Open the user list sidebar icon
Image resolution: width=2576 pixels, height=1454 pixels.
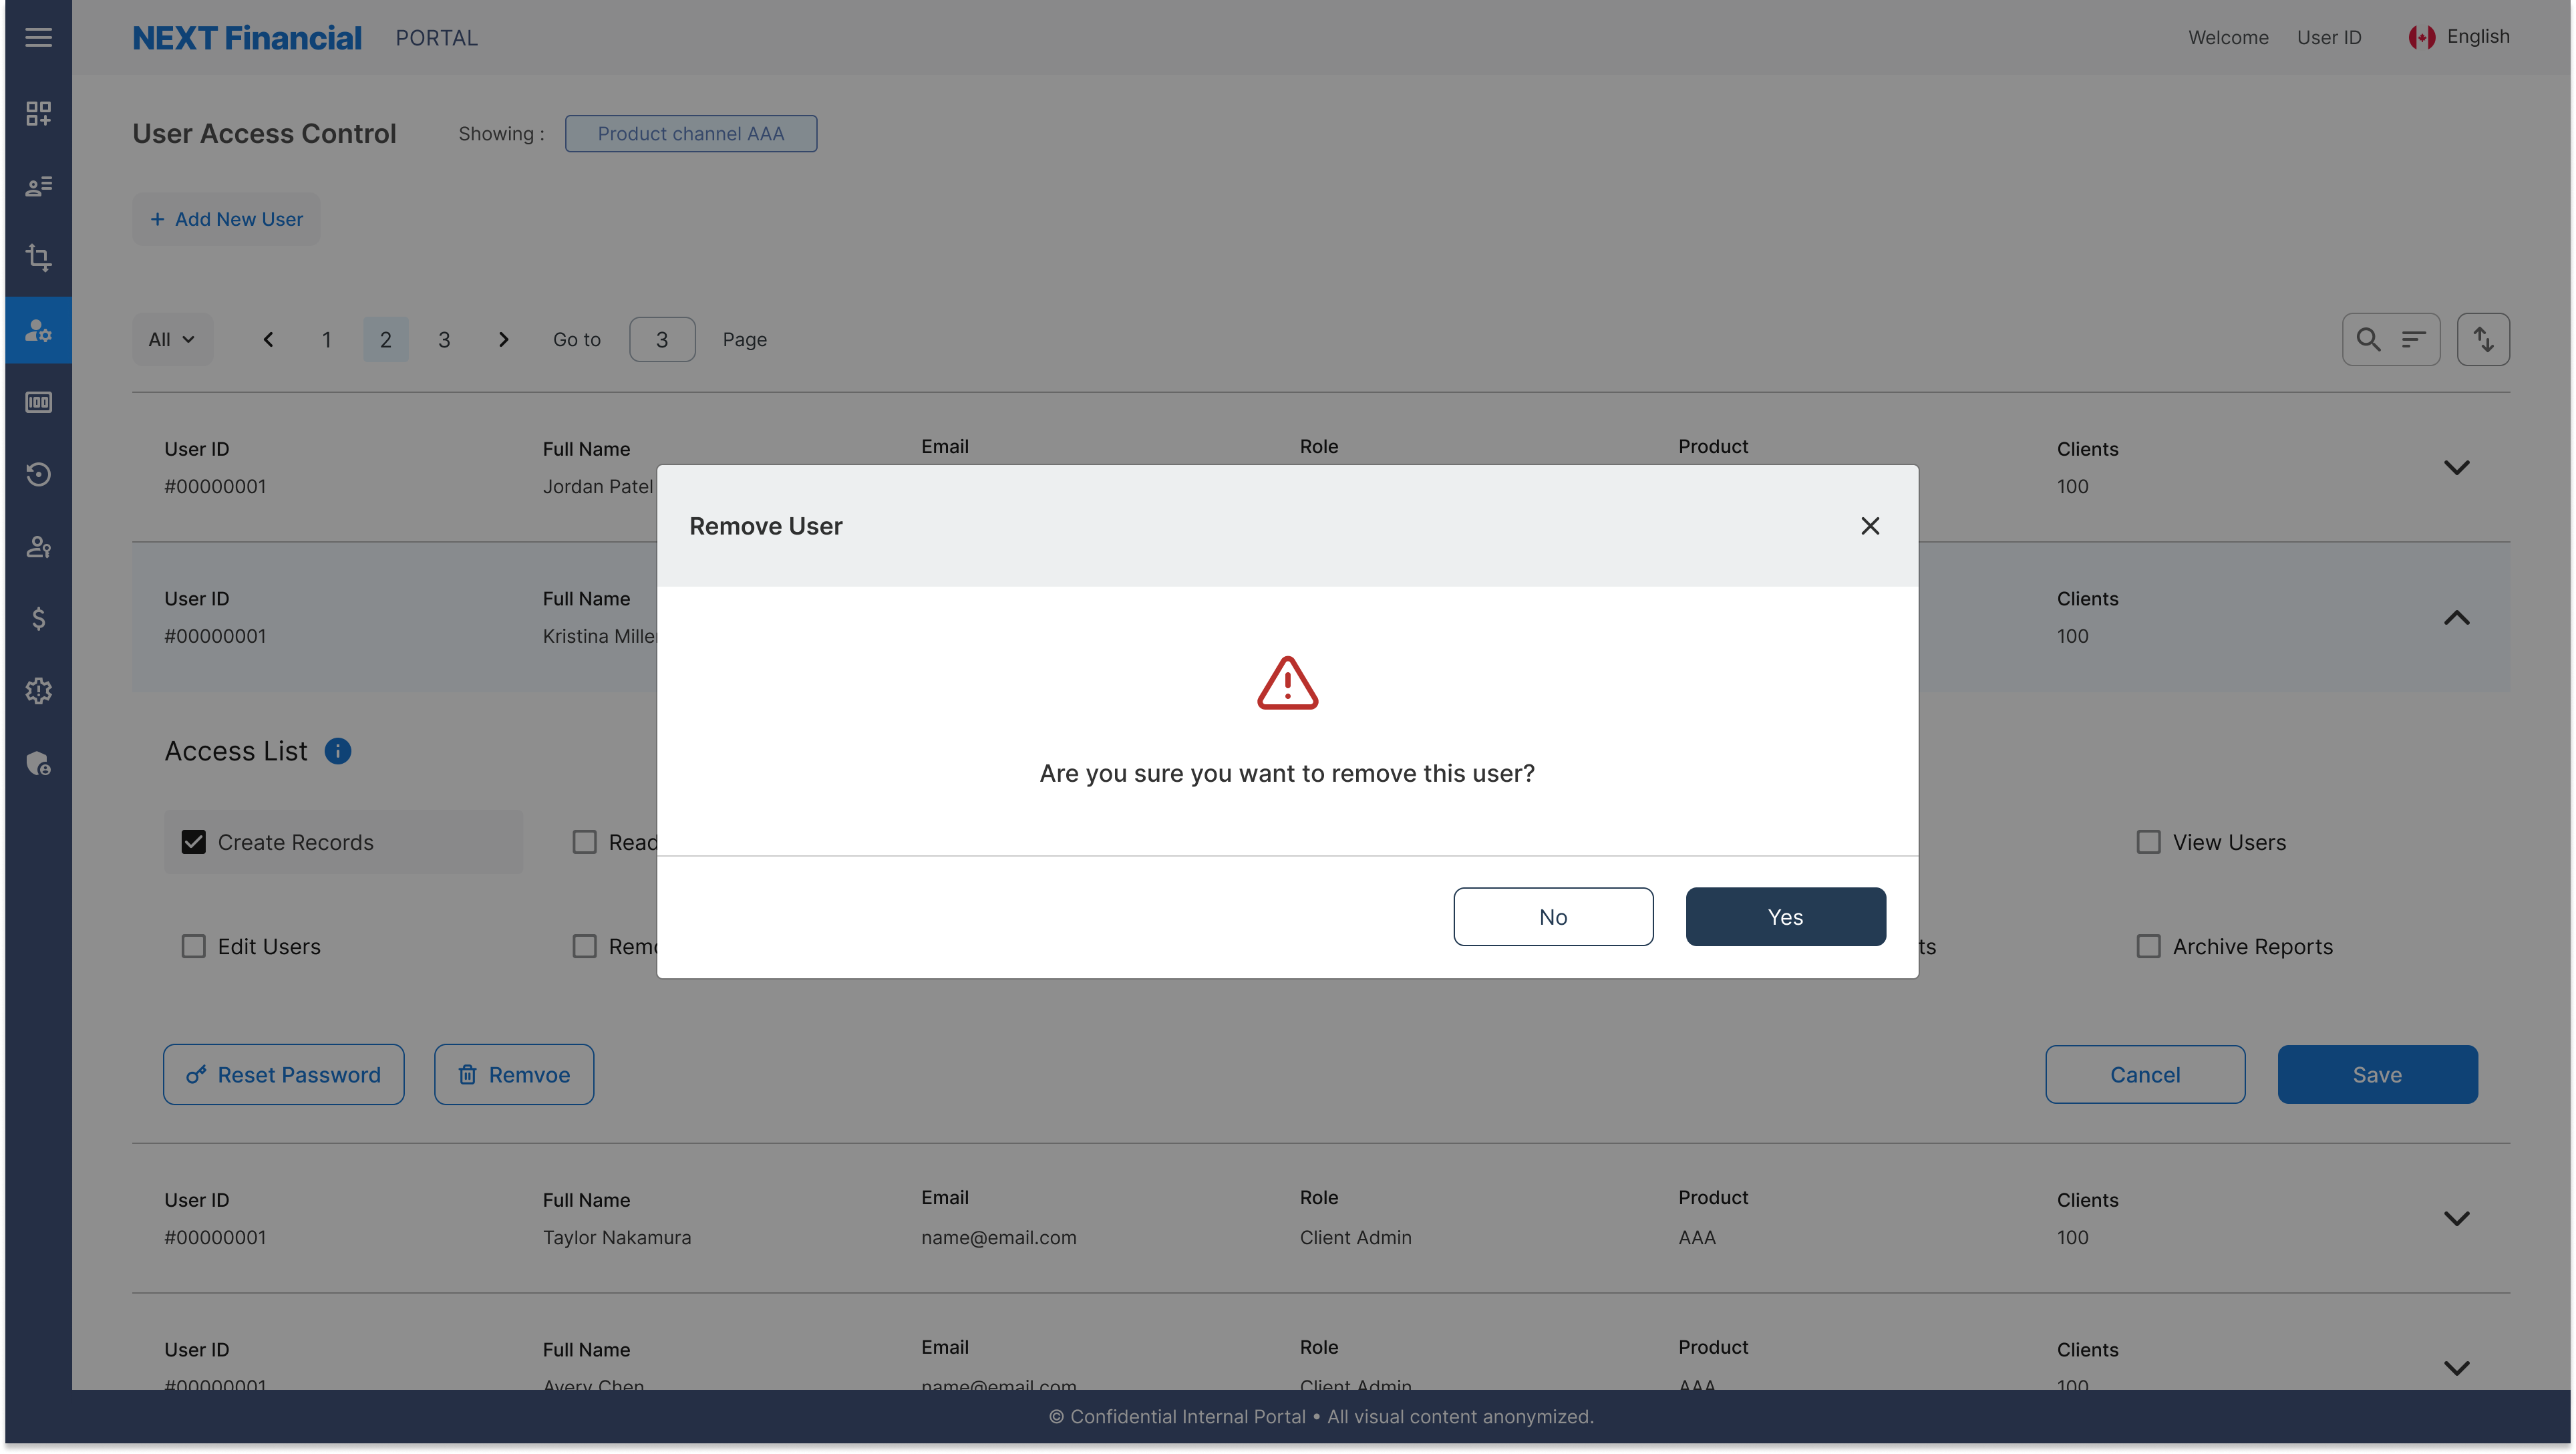(x=38, y=186)
